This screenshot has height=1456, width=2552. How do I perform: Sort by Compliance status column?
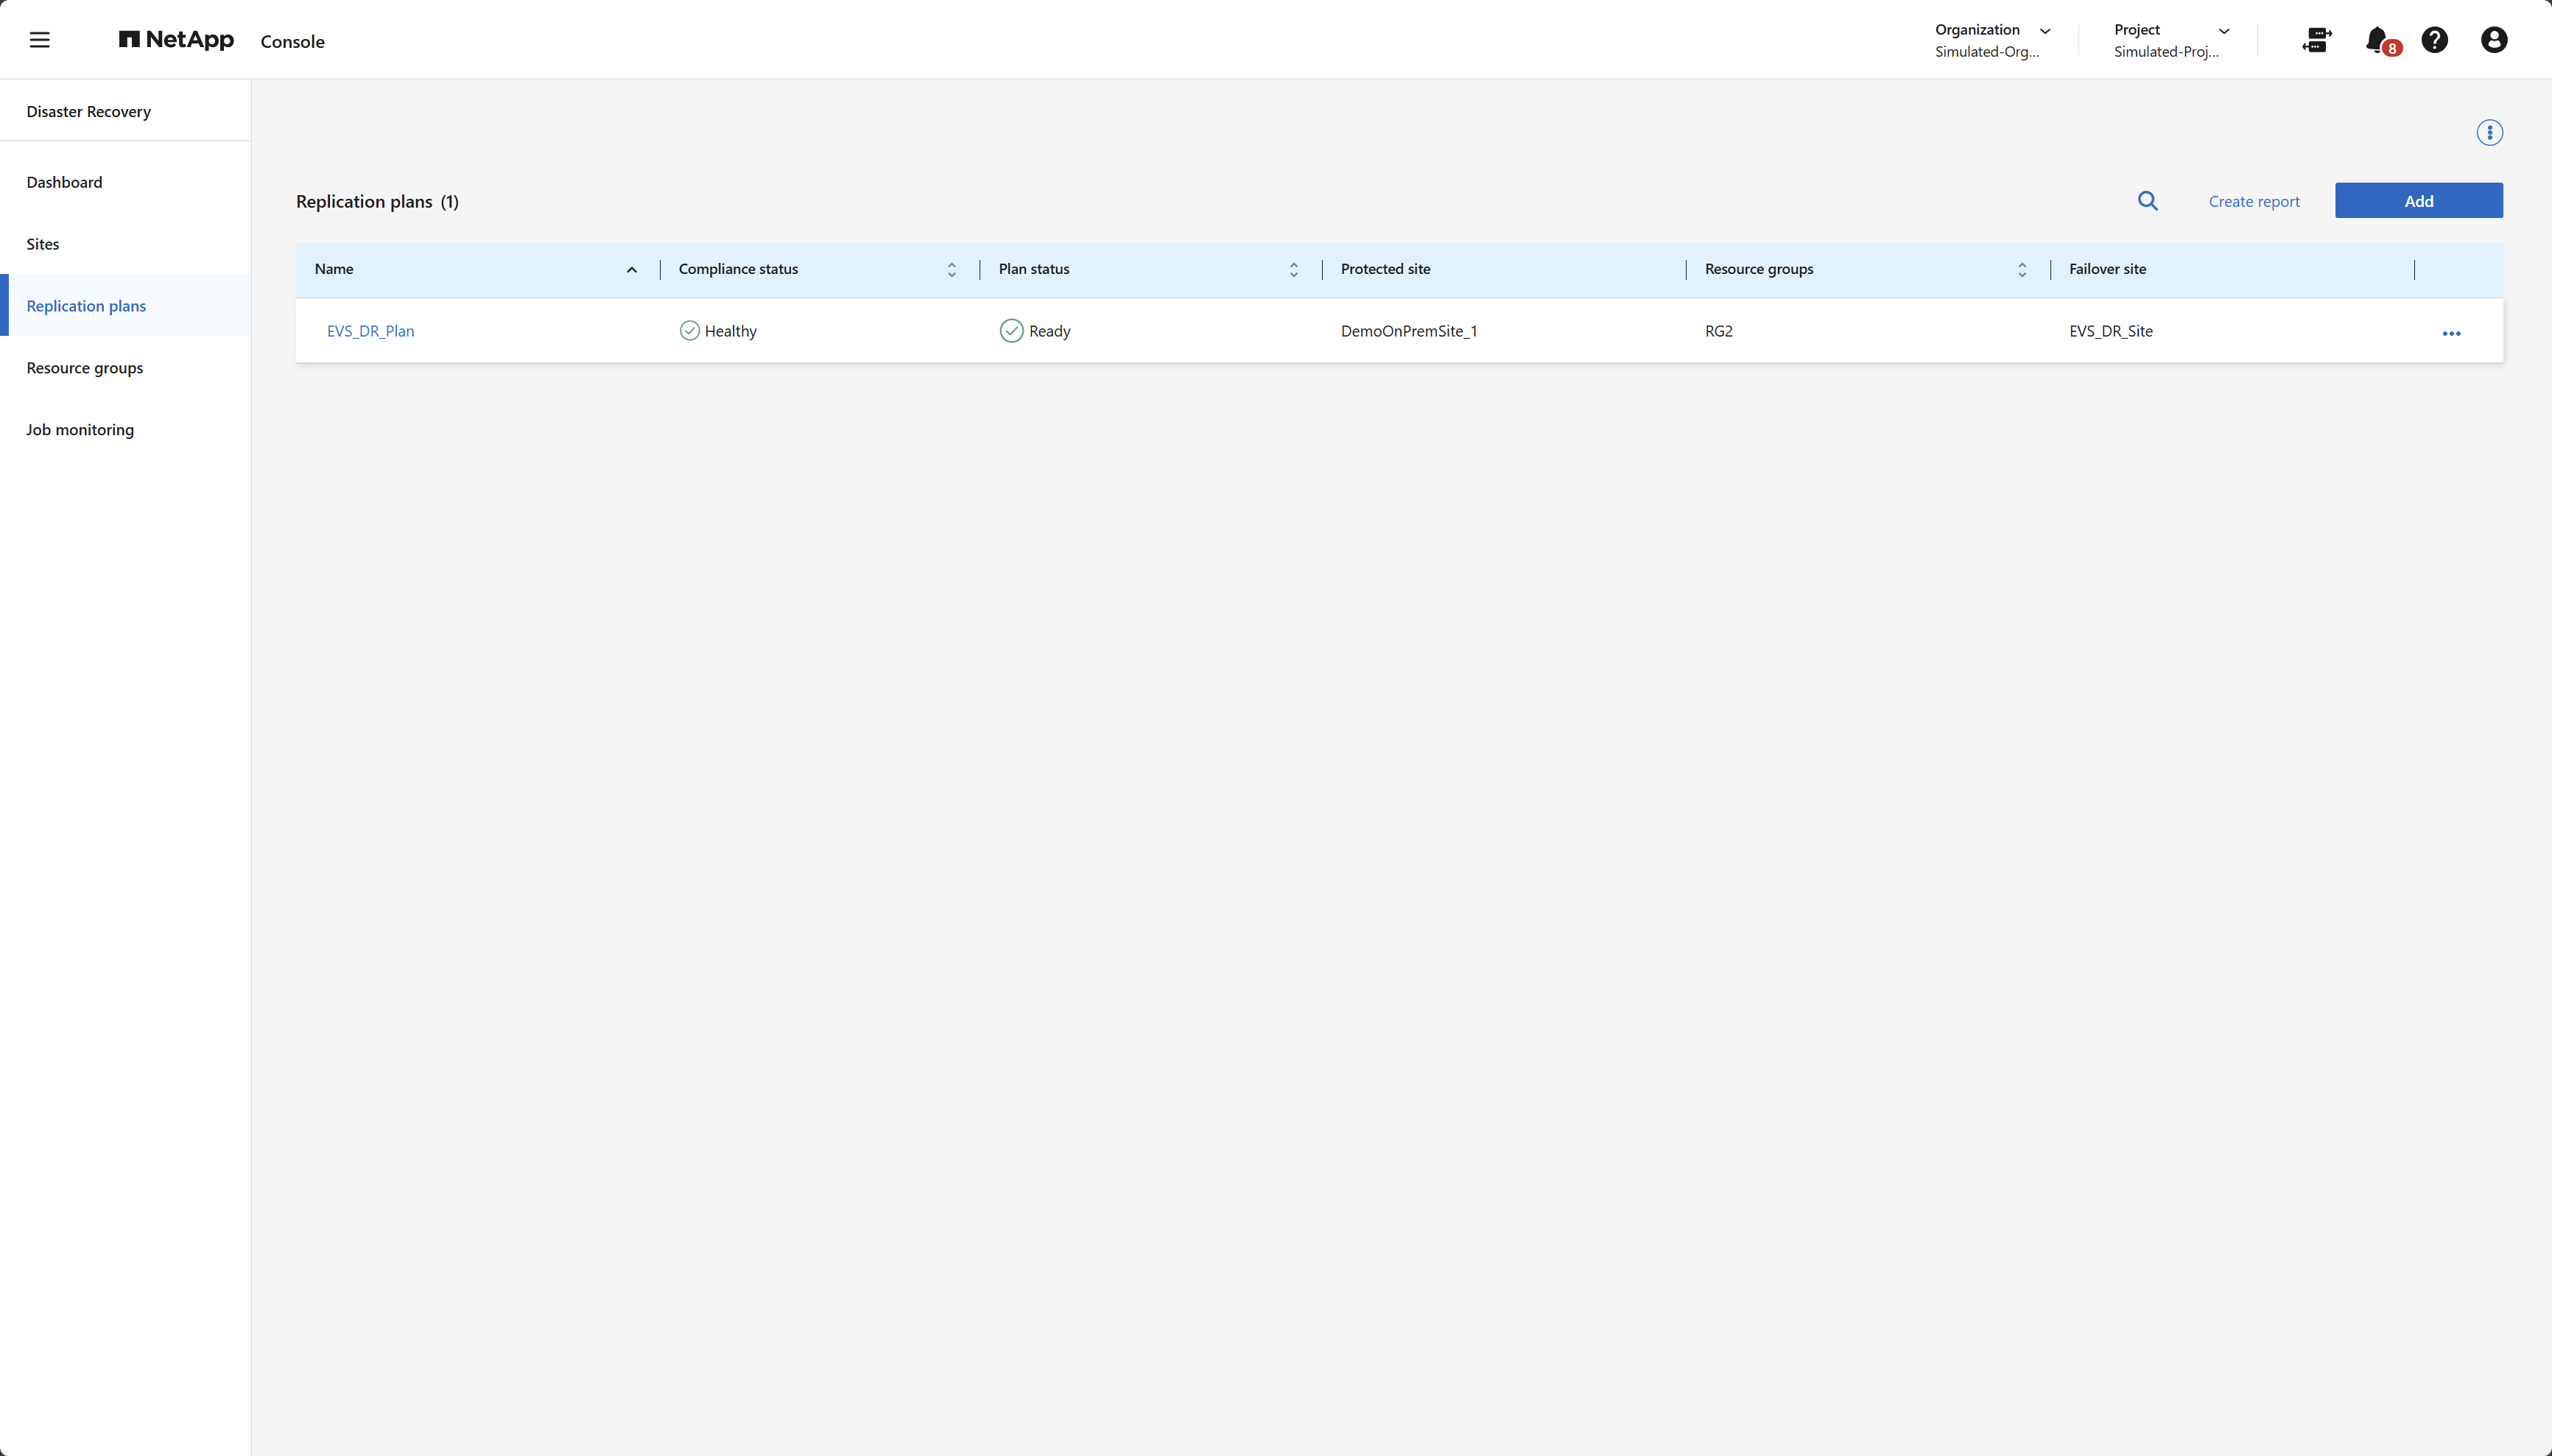coord(951,270)
